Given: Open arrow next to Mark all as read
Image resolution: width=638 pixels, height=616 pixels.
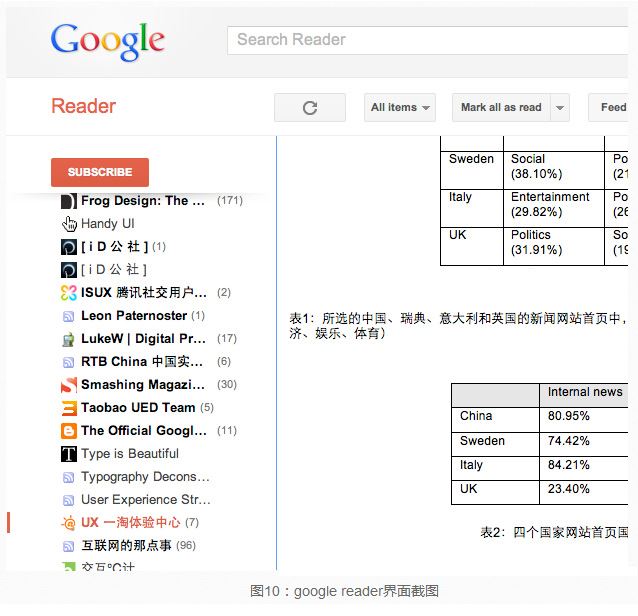Looking at the screenshot, I should click(560, 107).
